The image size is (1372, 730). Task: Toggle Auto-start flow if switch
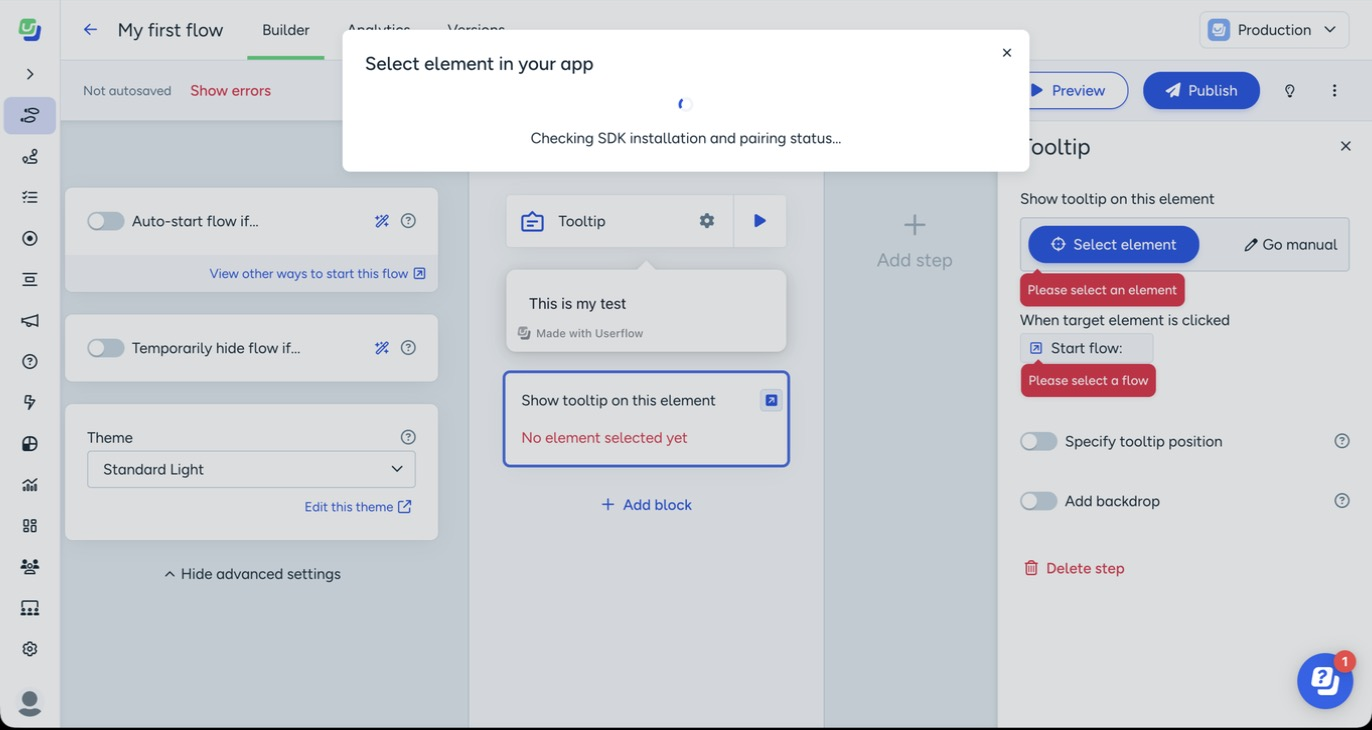pos(105,221)
